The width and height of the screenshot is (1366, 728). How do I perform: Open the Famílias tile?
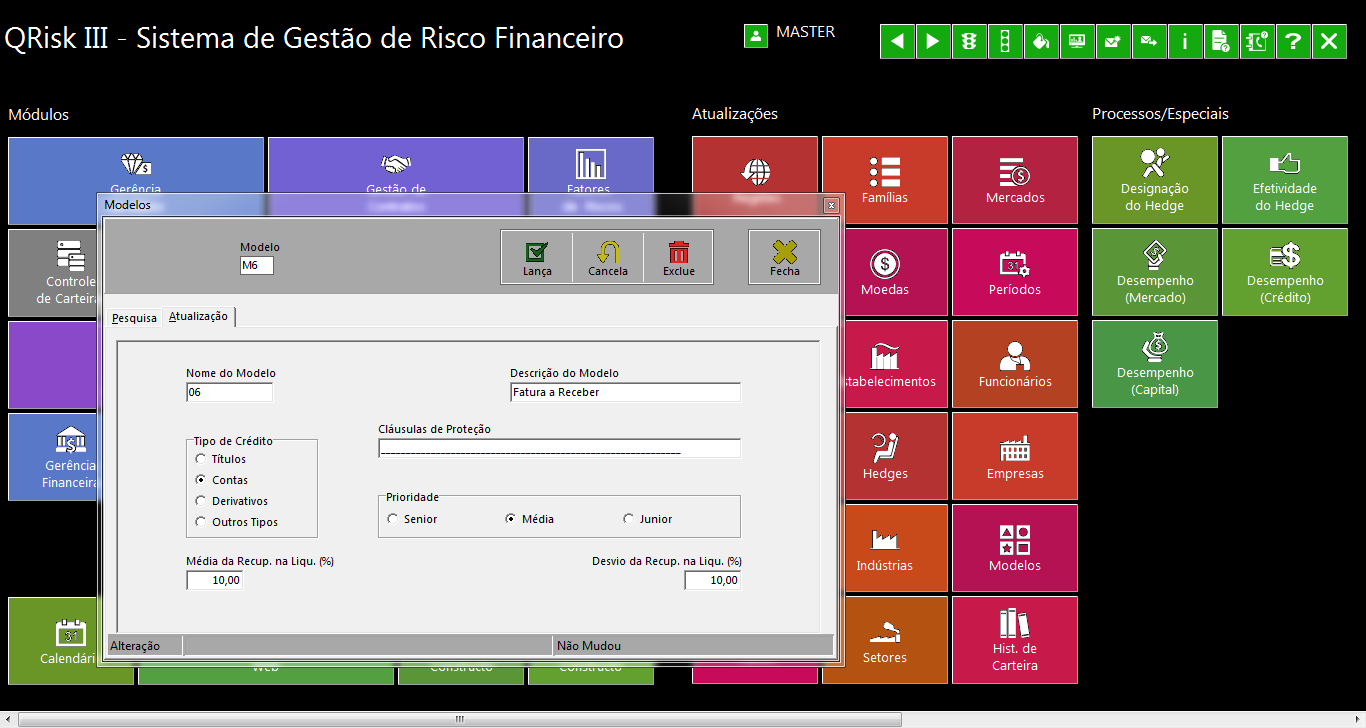click(885, 180)
